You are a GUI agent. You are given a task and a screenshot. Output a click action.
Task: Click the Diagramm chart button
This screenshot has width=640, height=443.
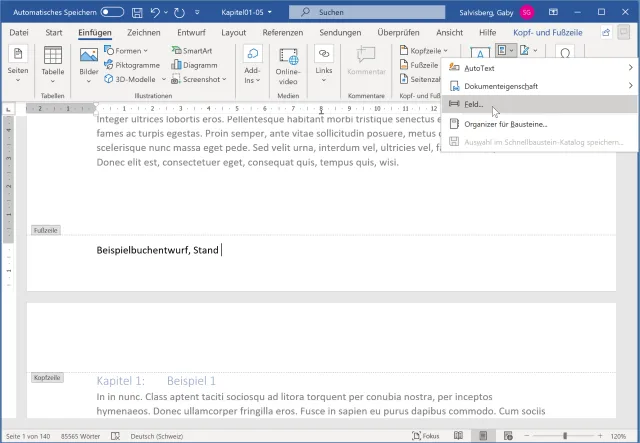pos(194,65)
